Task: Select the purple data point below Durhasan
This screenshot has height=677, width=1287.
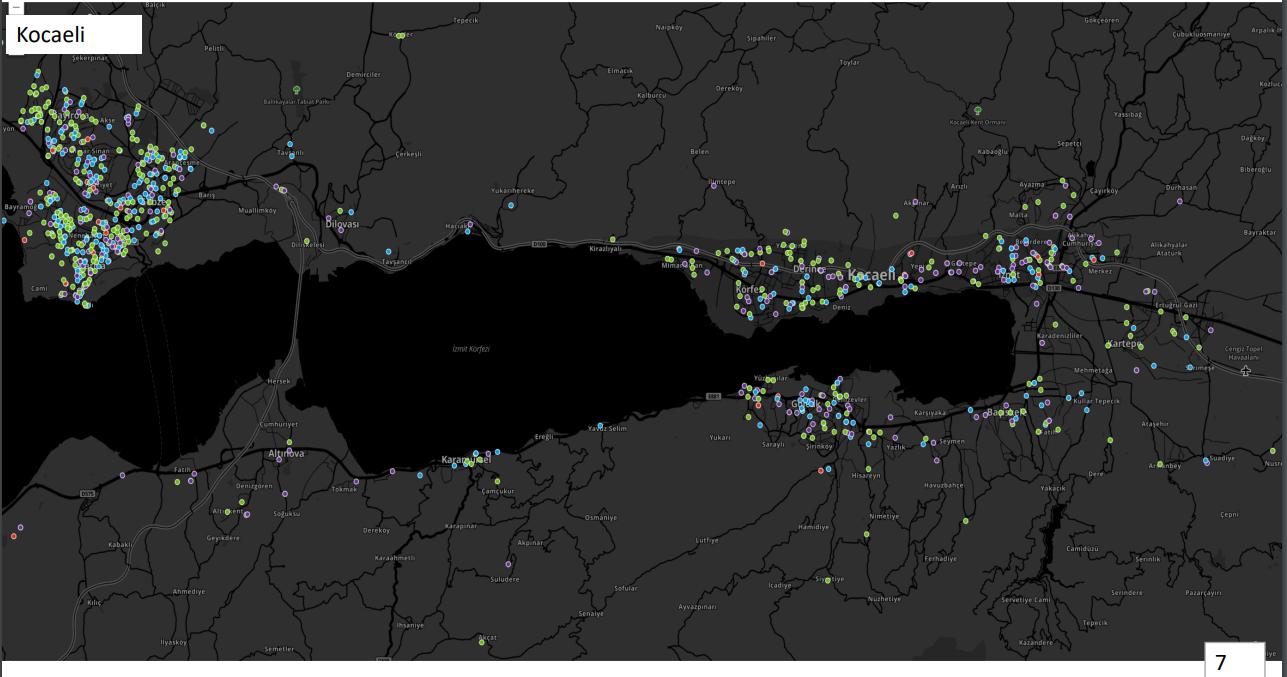Action: tap(1180, 201)
